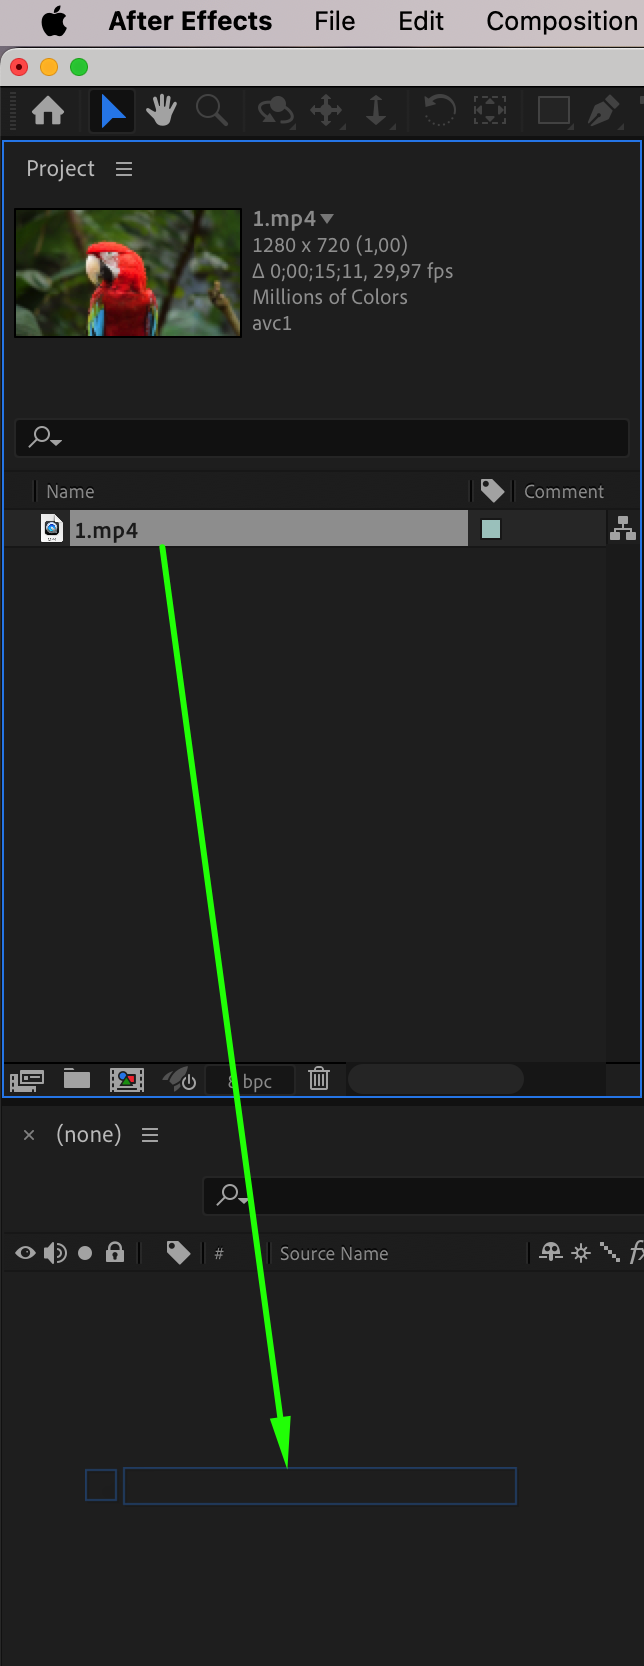Select the Hand tool
The height and width of the screenshot is (1666, 644).
(161, 111)
